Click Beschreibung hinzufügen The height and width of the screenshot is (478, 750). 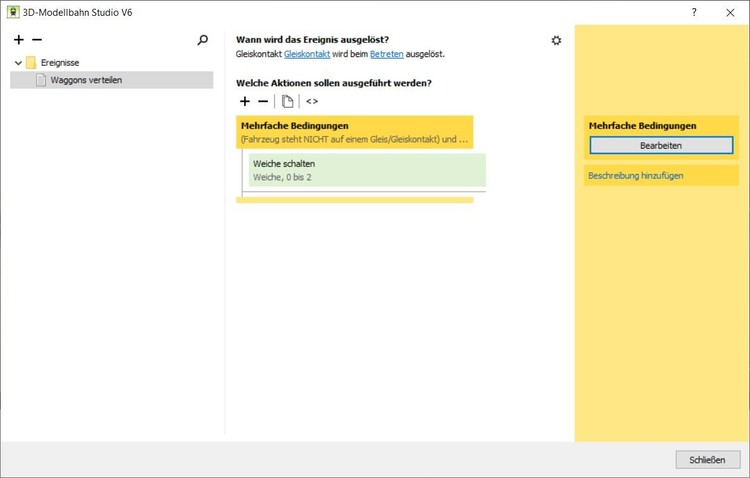point(636,176)
